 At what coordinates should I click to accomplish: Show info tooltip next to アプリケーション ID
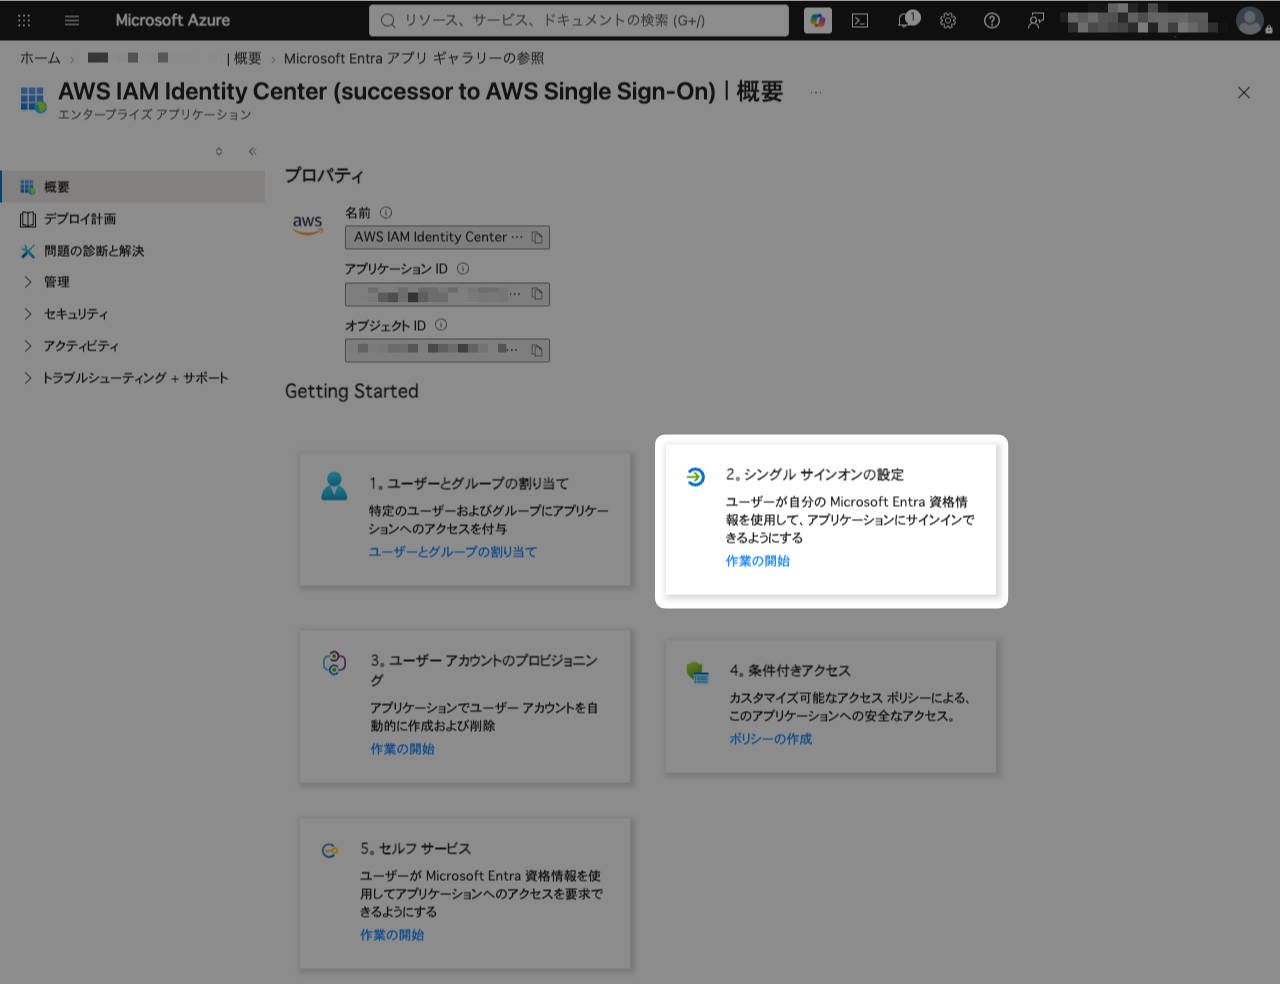463,268
